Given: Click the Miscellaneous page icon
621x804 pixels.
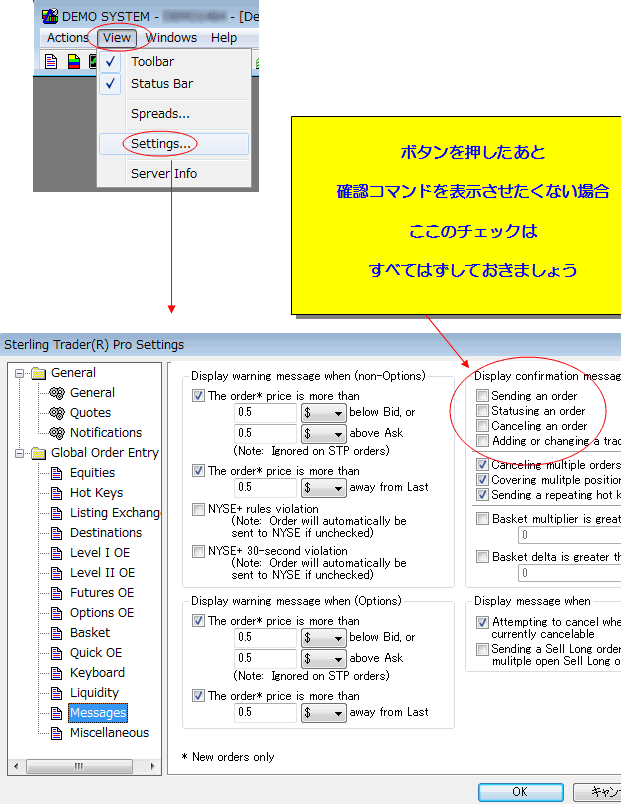Looking at the screenshot, I should coord(57,733).
